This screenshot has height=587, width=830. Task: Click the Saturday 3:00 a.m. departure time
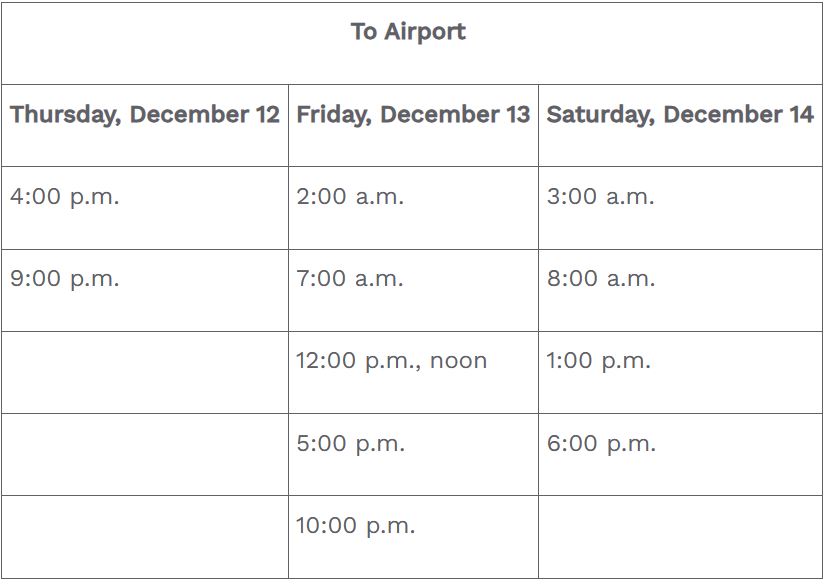(x=600, y=197)
